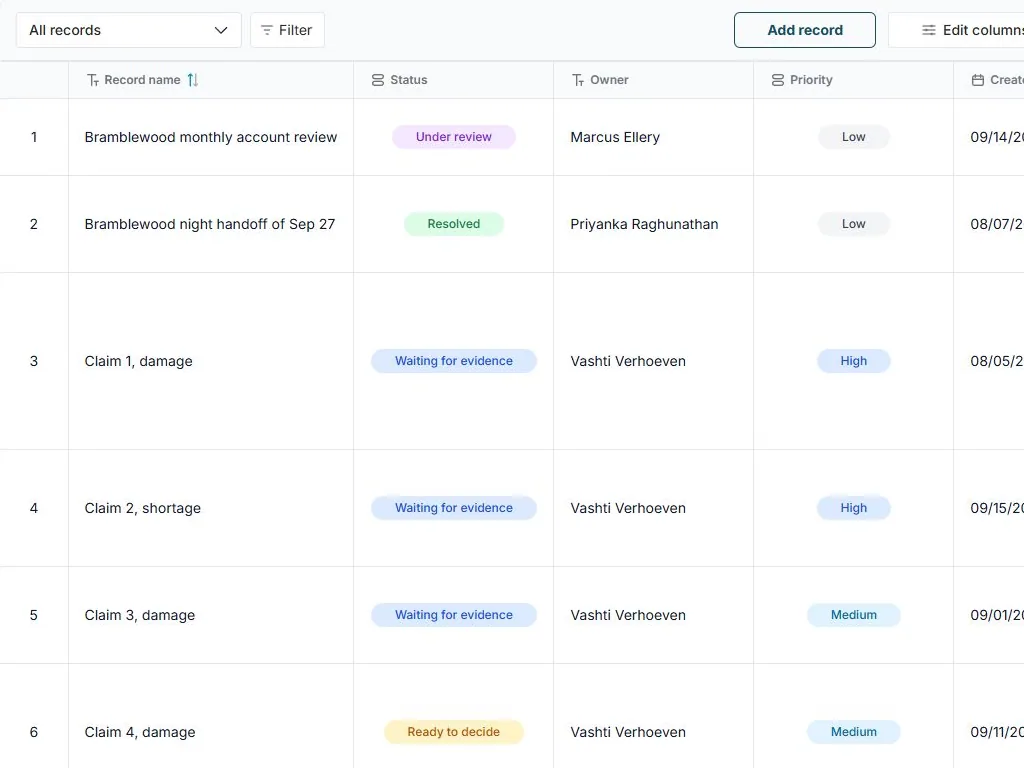
Task: Click the 'Ready to decide' status badge
Action: click(454, 732)
